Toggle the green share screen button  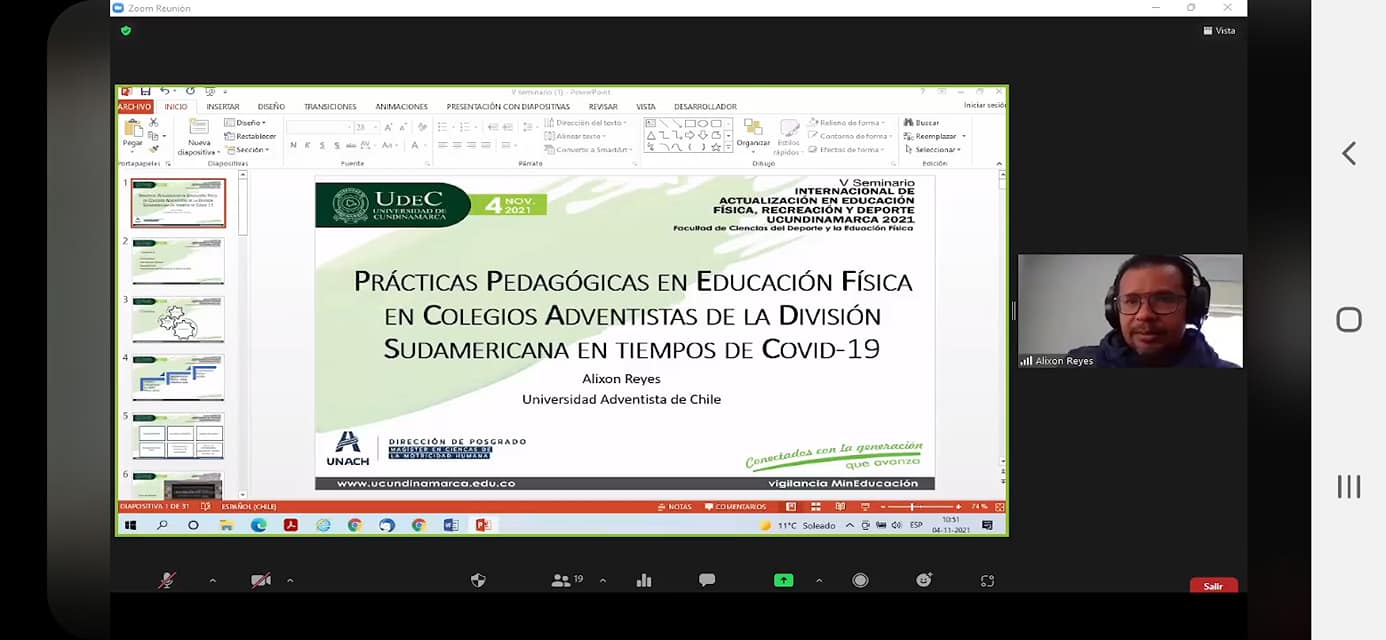click(783, 580)
